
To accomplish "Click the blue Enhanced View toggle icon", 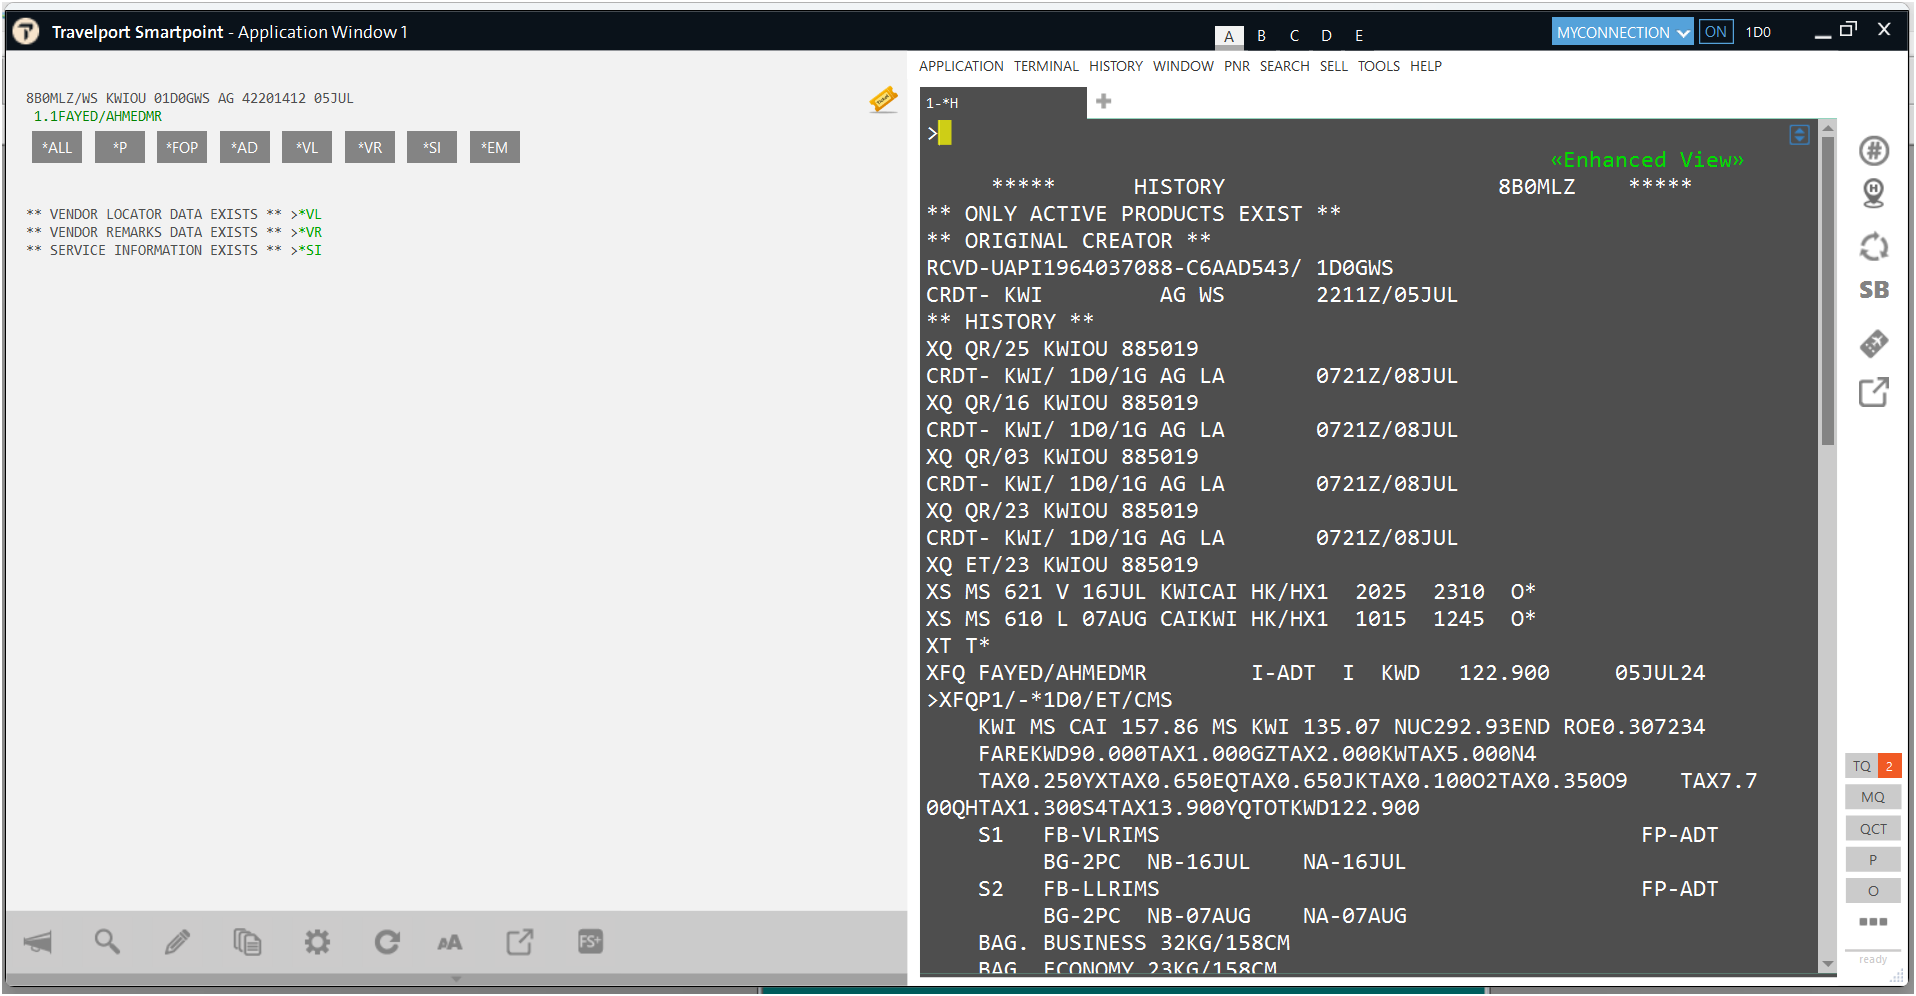I will point(1799,135).
